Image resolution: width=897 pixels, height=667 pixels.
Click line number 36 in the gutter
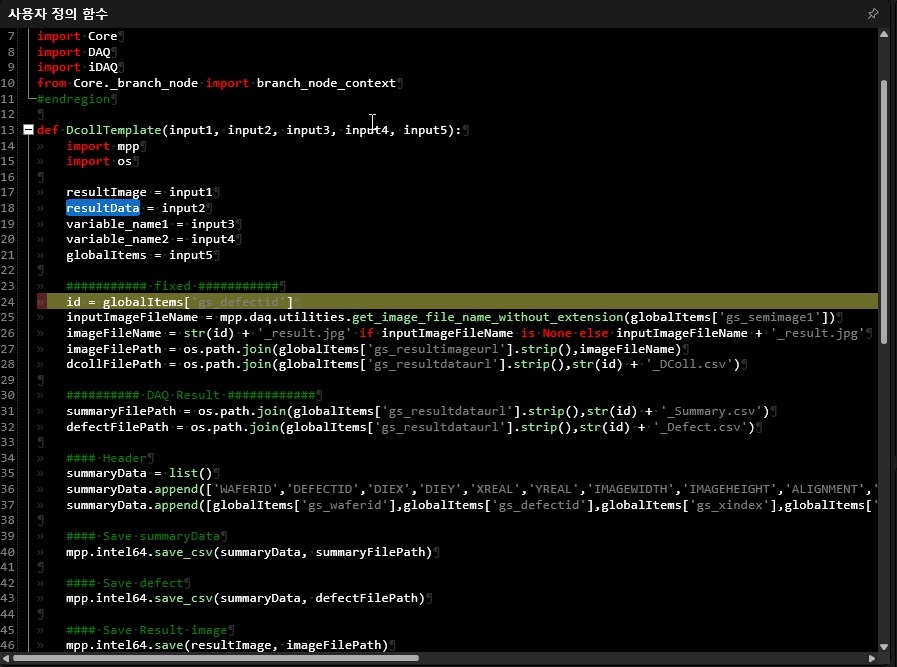(10, 489)
